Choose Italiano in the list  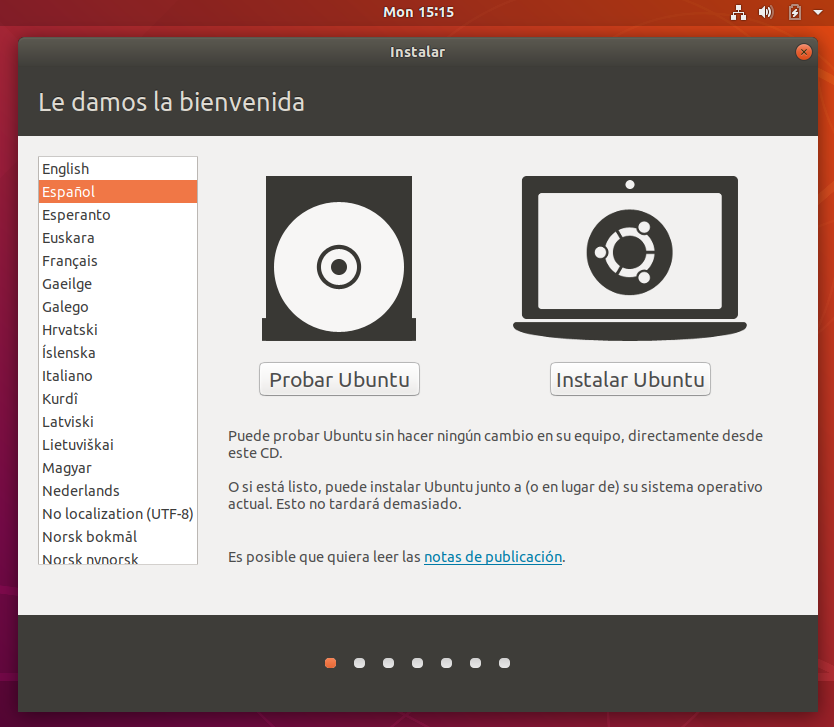pos(118,375)
